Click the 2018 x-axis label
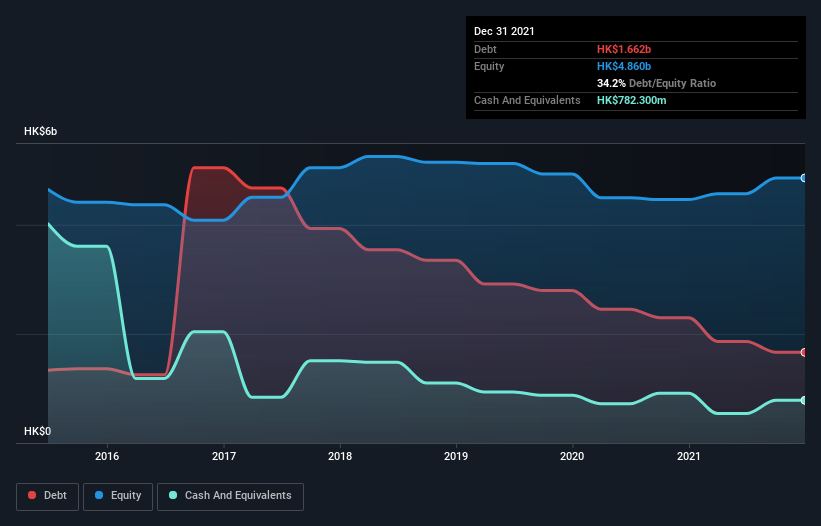This screenshot has height=526, width=821. pyautogui.click(x=340, y=456)
